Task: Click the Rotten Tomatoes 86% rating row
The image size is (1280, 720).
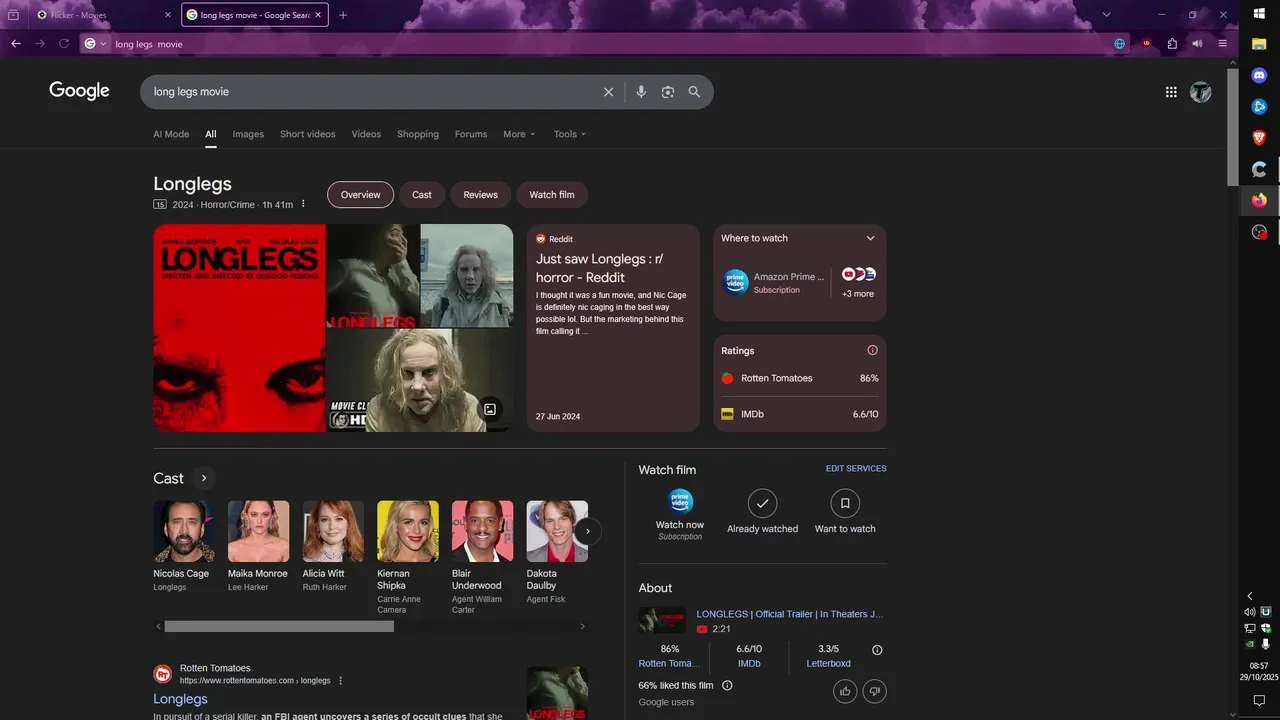Action: (x=800, y=378)
